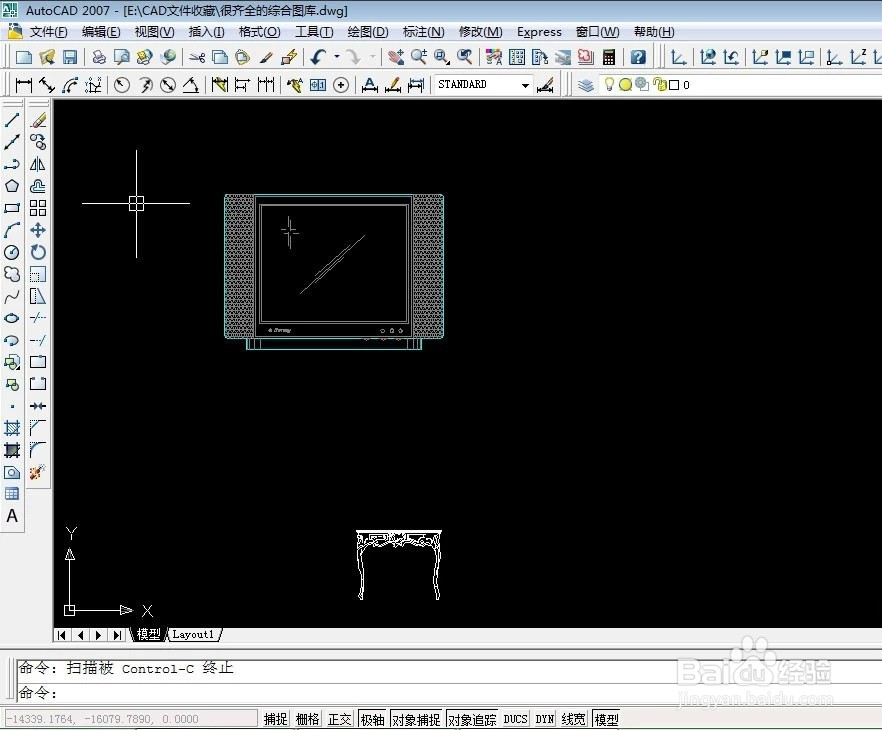Screen dimensions: 882x730
Task: Select the Arc draw tool
Action: pyautogui.click(x=12, y=230)
